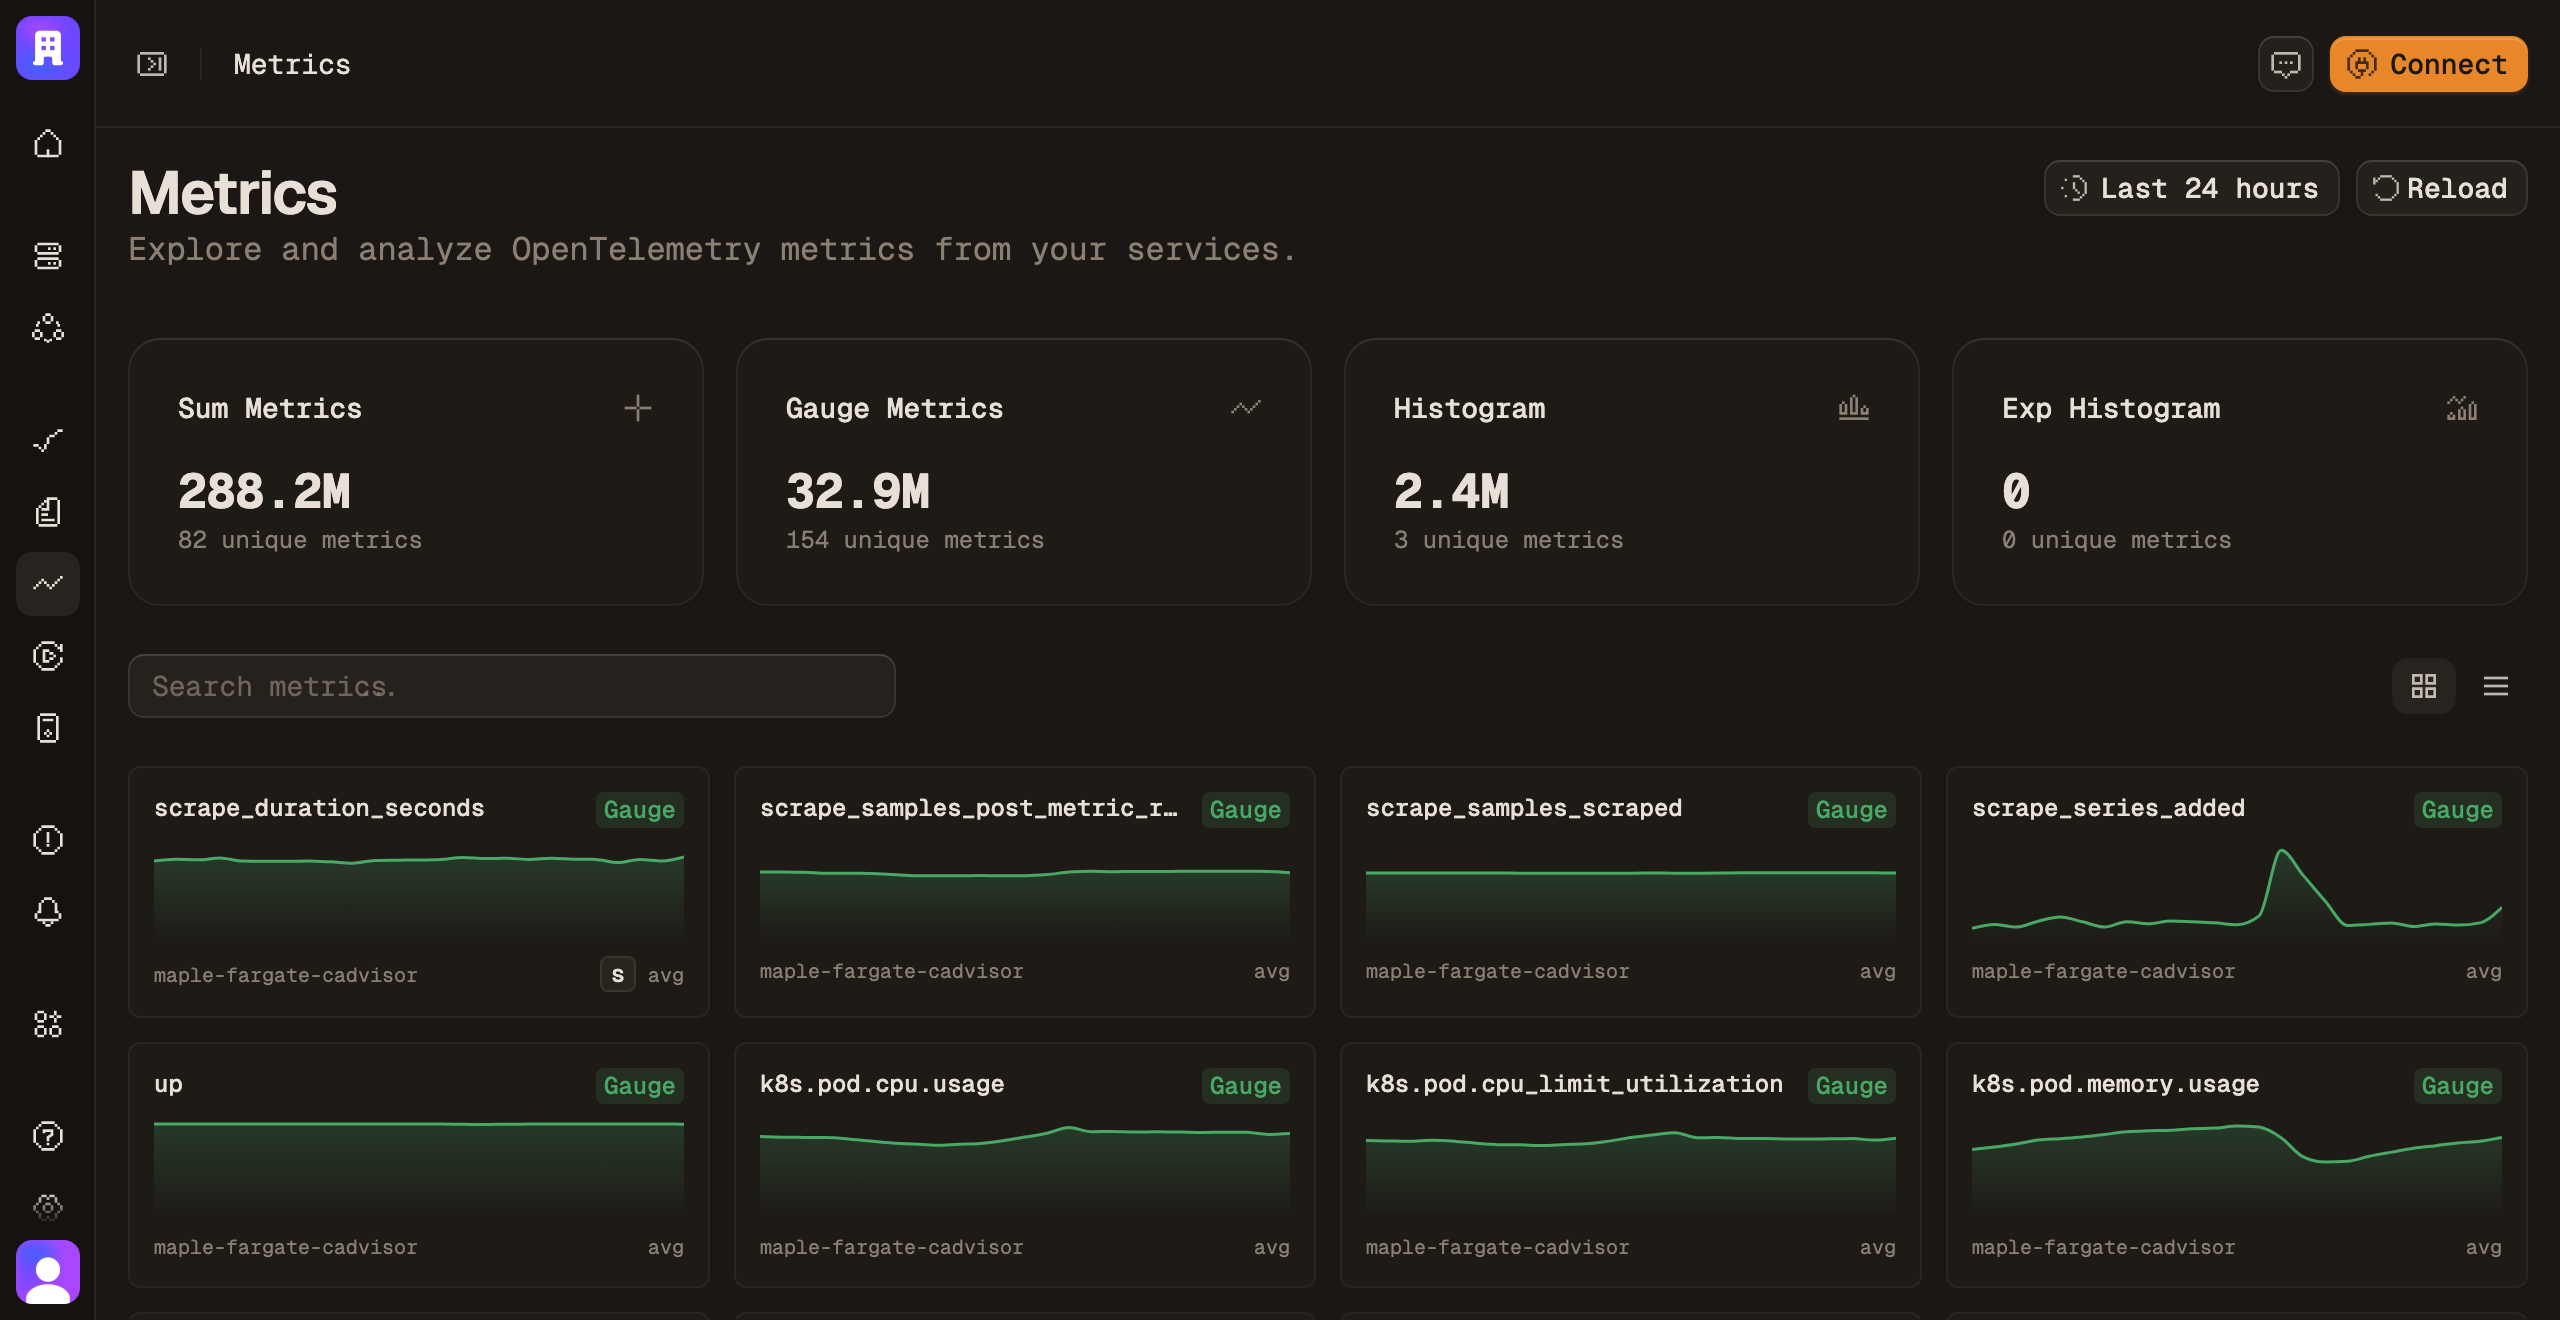Open the clipboard device icon in sidebar
The image size is (2560, 1320).
coord(48,728)
